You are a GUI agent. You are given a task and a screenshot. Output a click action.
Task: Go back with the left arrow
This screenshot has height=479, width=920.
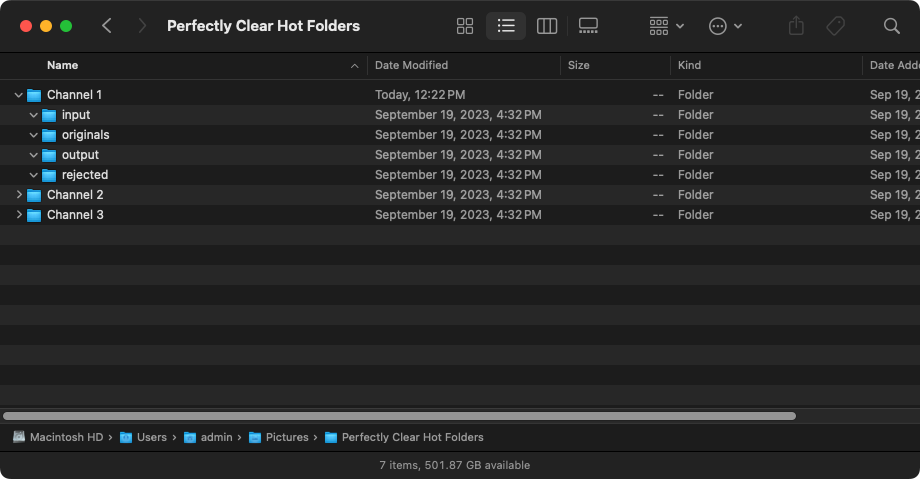pyautogui.click(x=106, y=26)
